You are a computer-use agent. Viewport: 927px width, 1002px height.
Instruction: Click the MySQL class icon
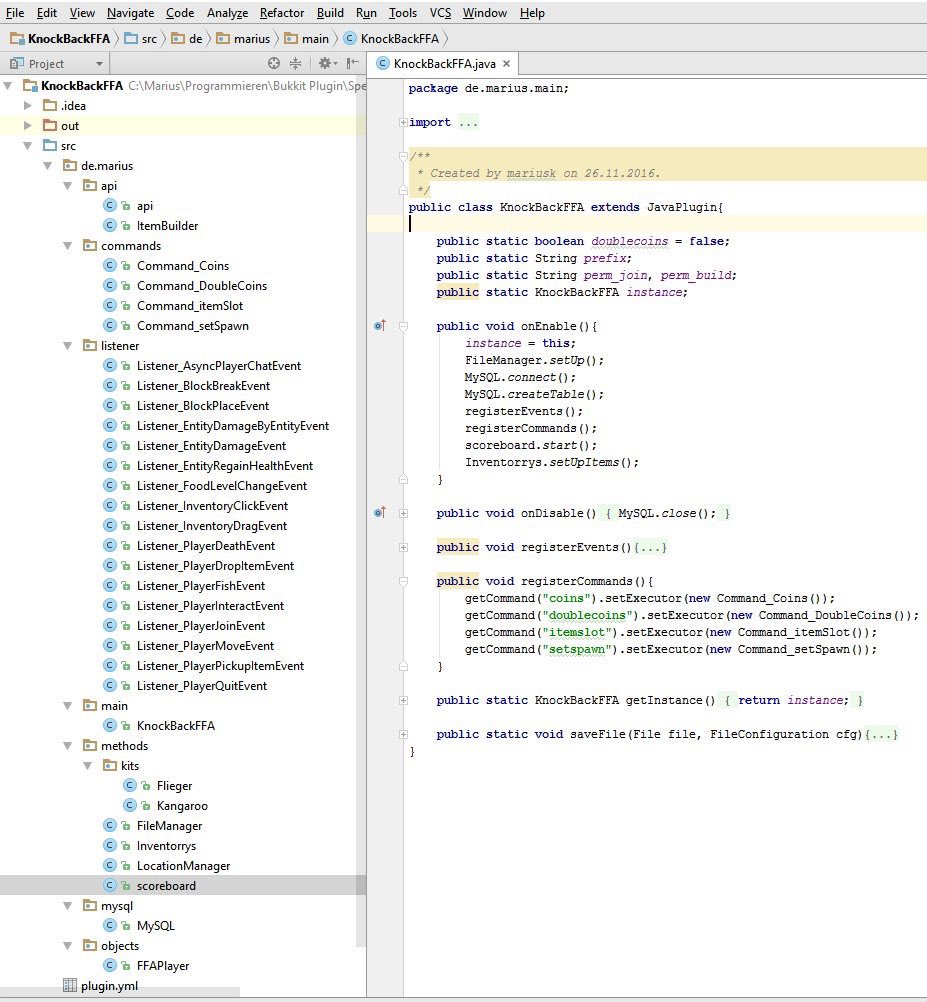tap(110, 925)
